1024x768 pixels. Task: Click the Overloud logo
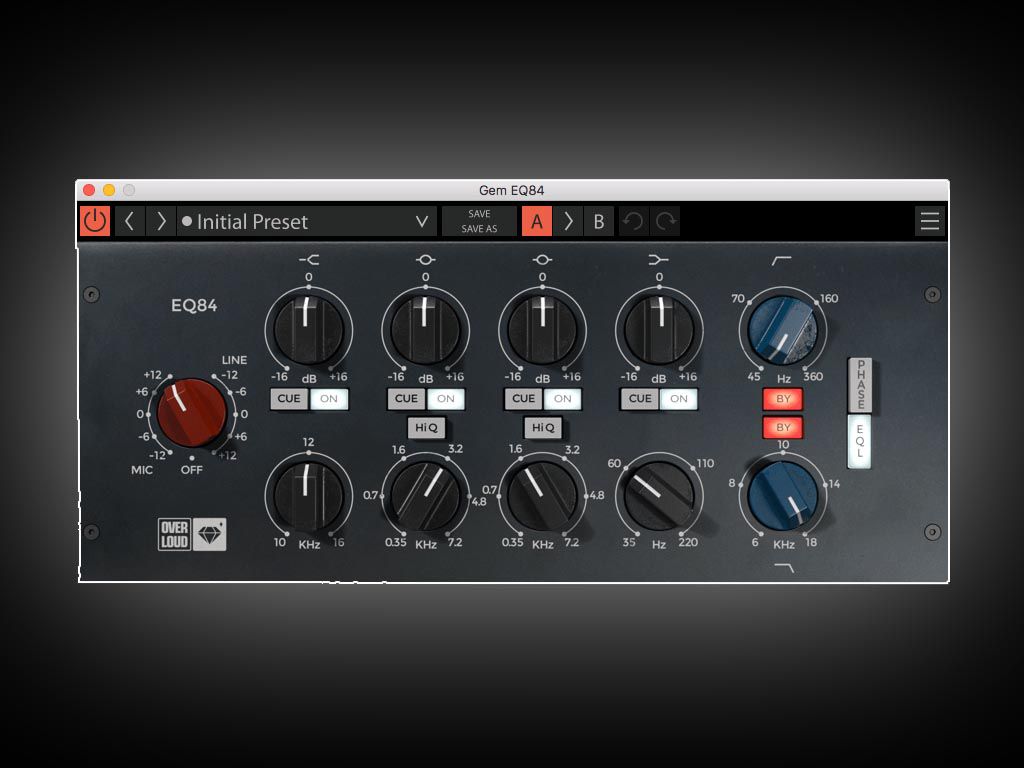[174, 535]
